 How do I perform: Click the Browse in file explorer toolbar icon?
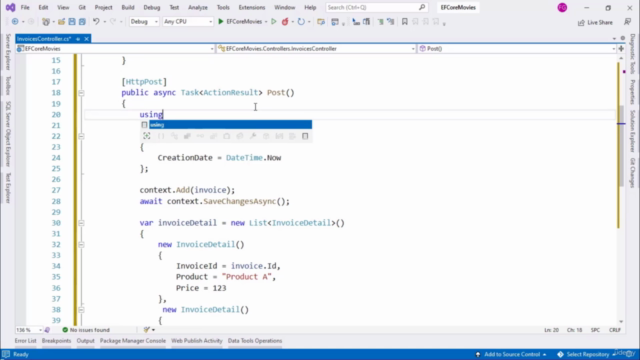(321, 22)
